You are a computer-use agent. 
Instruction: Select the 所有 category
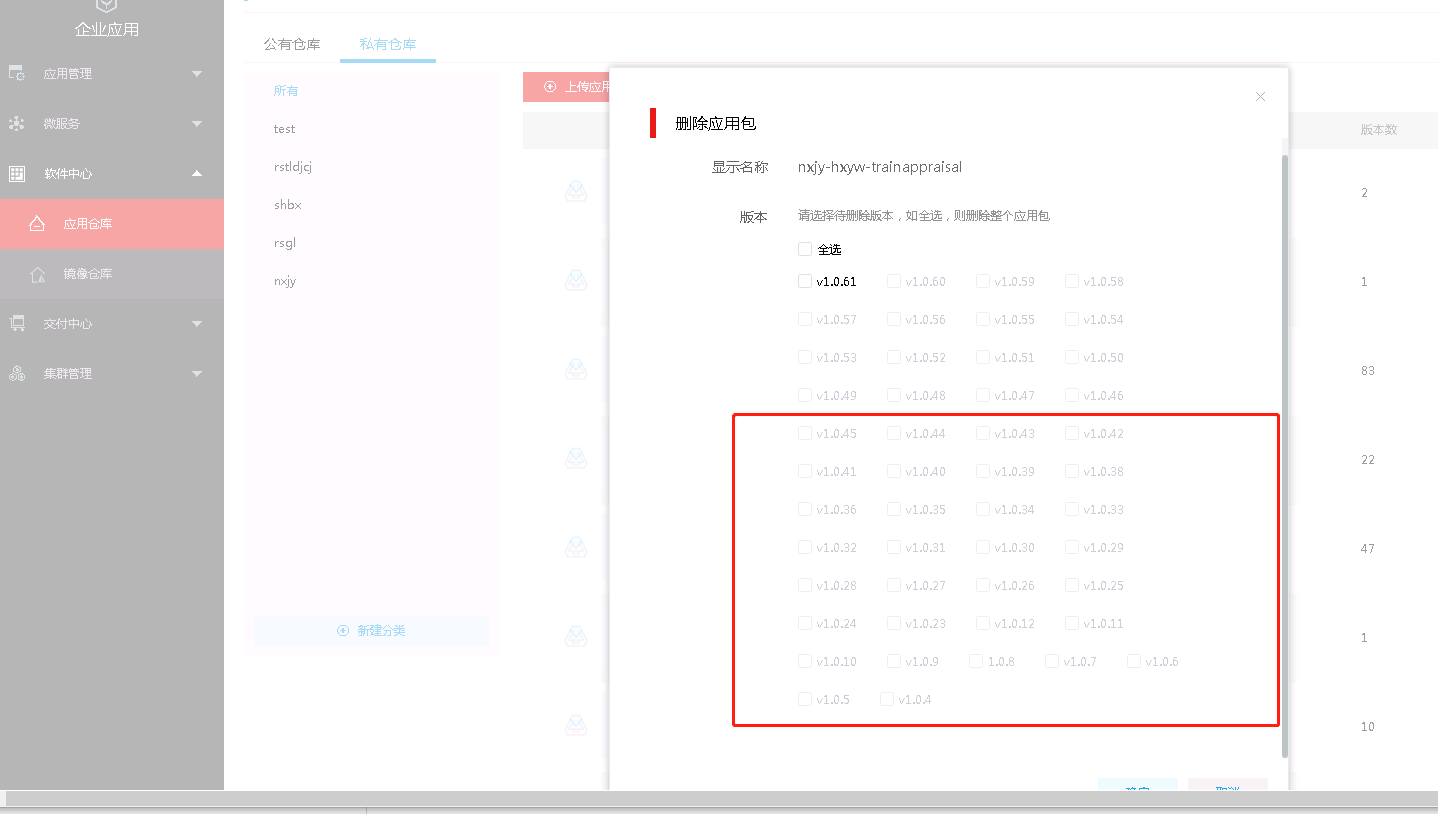coord(286,91)
